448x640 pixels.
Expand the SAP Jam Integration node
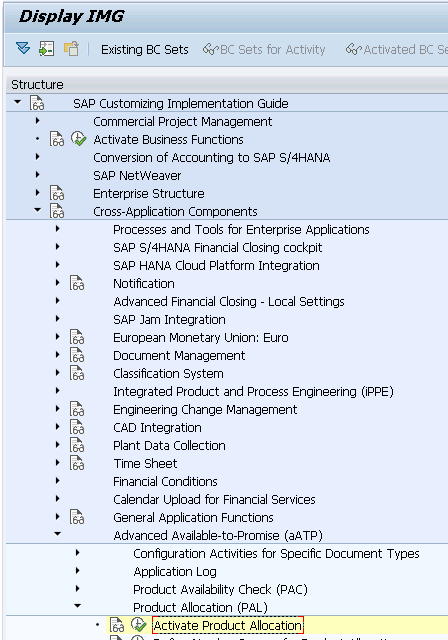click(x=58, y=319)
